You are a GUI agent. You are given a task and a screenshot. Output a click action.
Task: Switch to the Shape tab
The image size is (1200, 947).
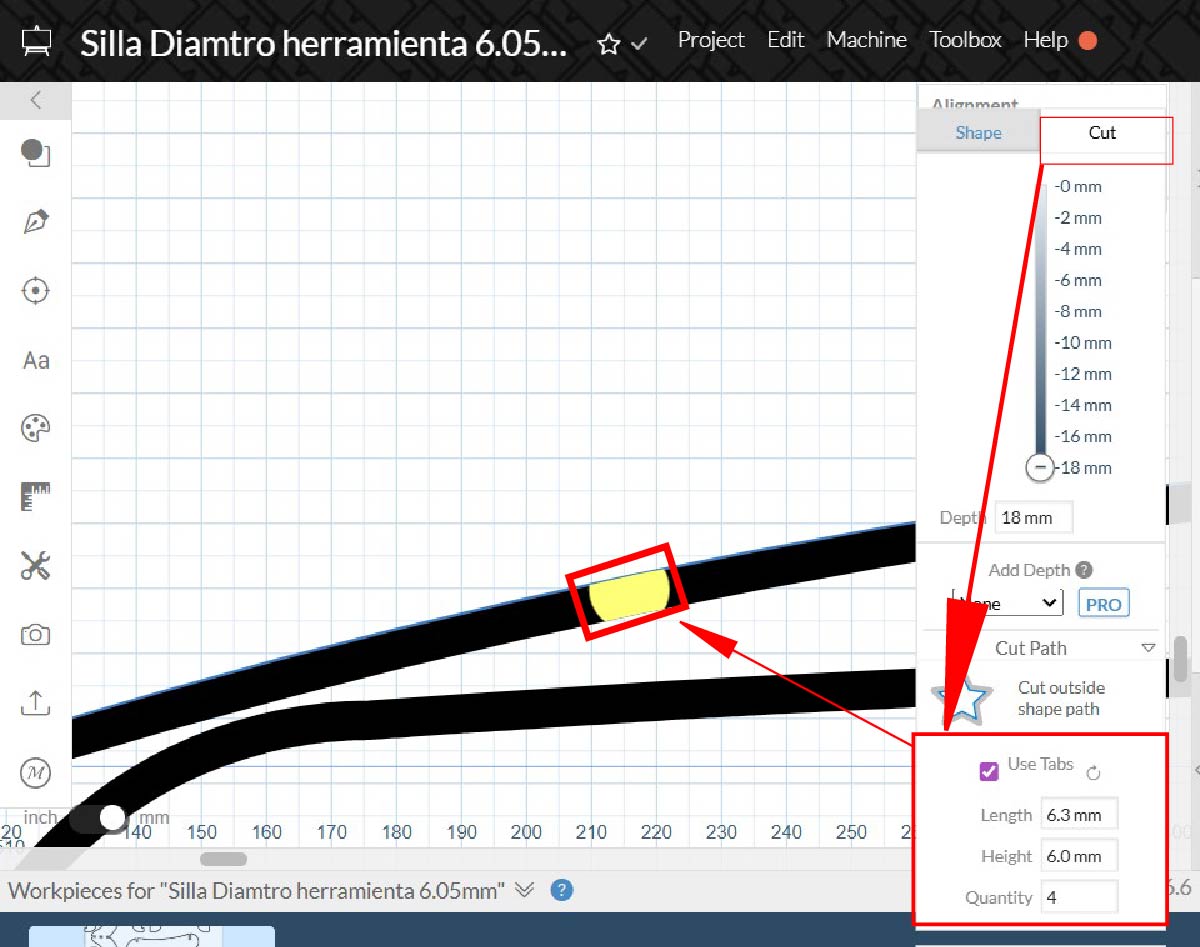coord(978,133)
